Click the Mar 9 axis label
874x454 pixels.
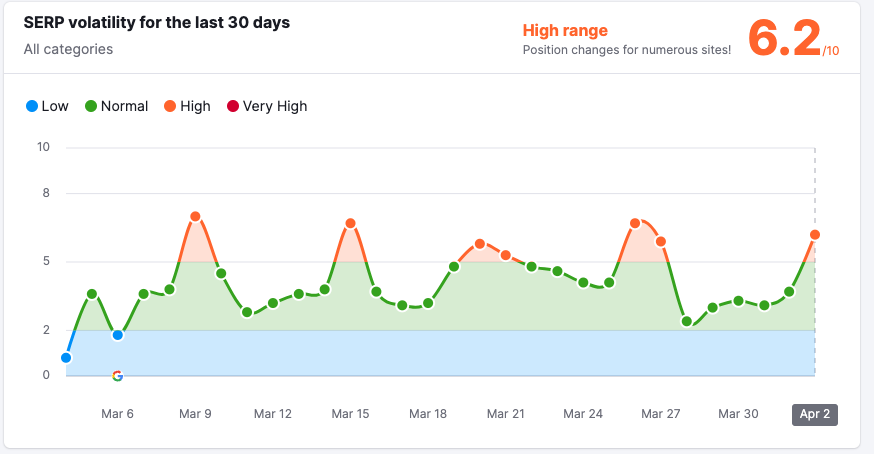coord(195,414)
